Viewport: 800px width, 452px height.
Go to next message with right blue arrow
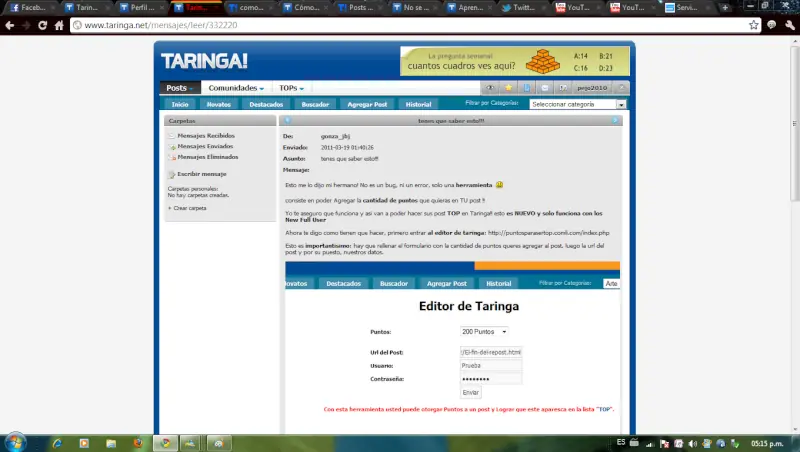point(615,120)
